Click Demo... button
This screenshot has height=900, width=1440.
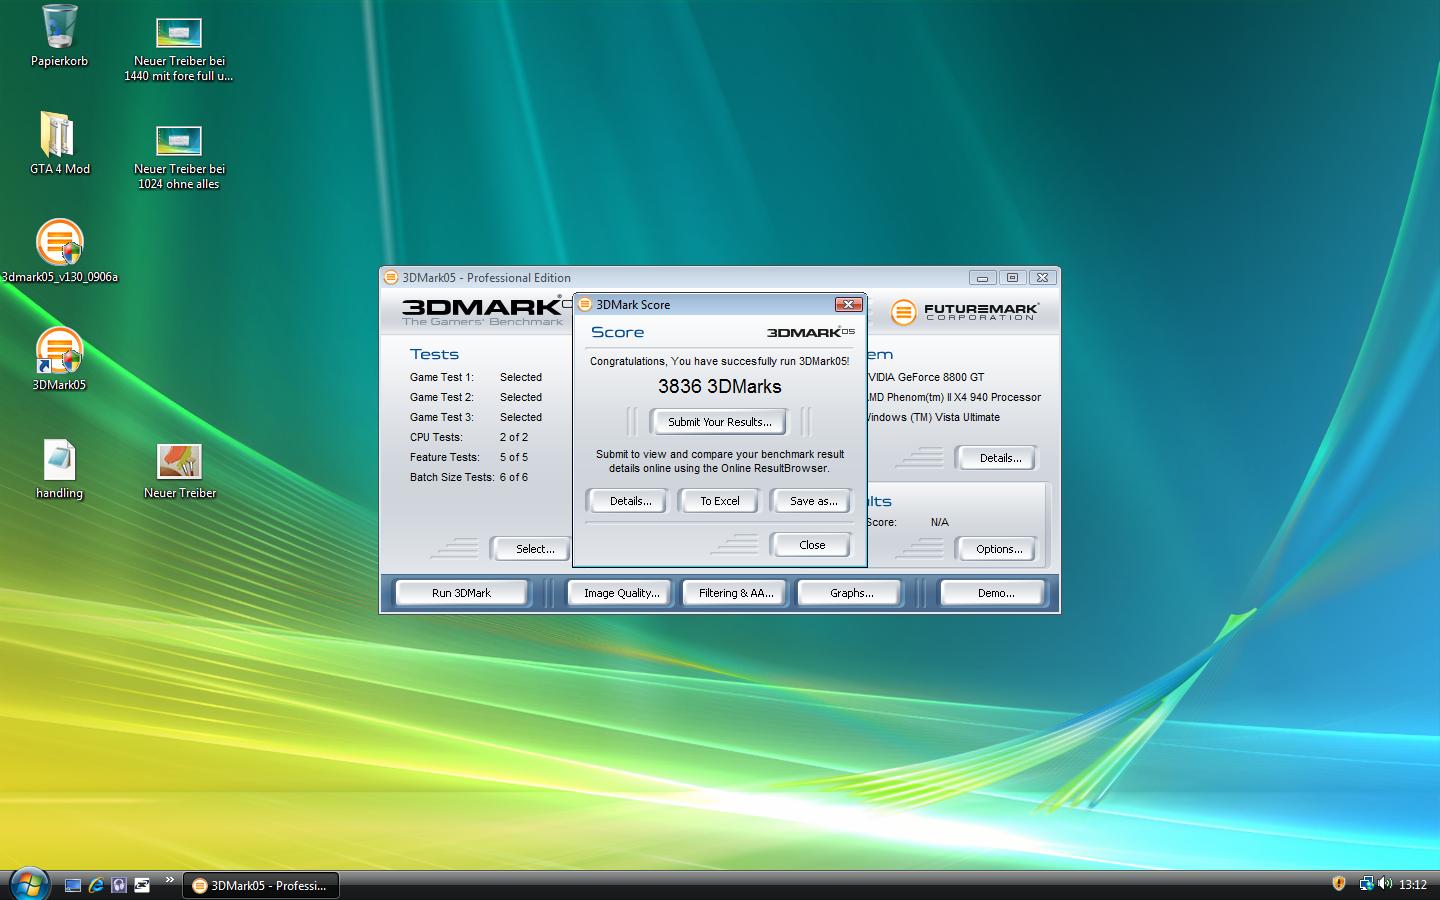point(995,593)
